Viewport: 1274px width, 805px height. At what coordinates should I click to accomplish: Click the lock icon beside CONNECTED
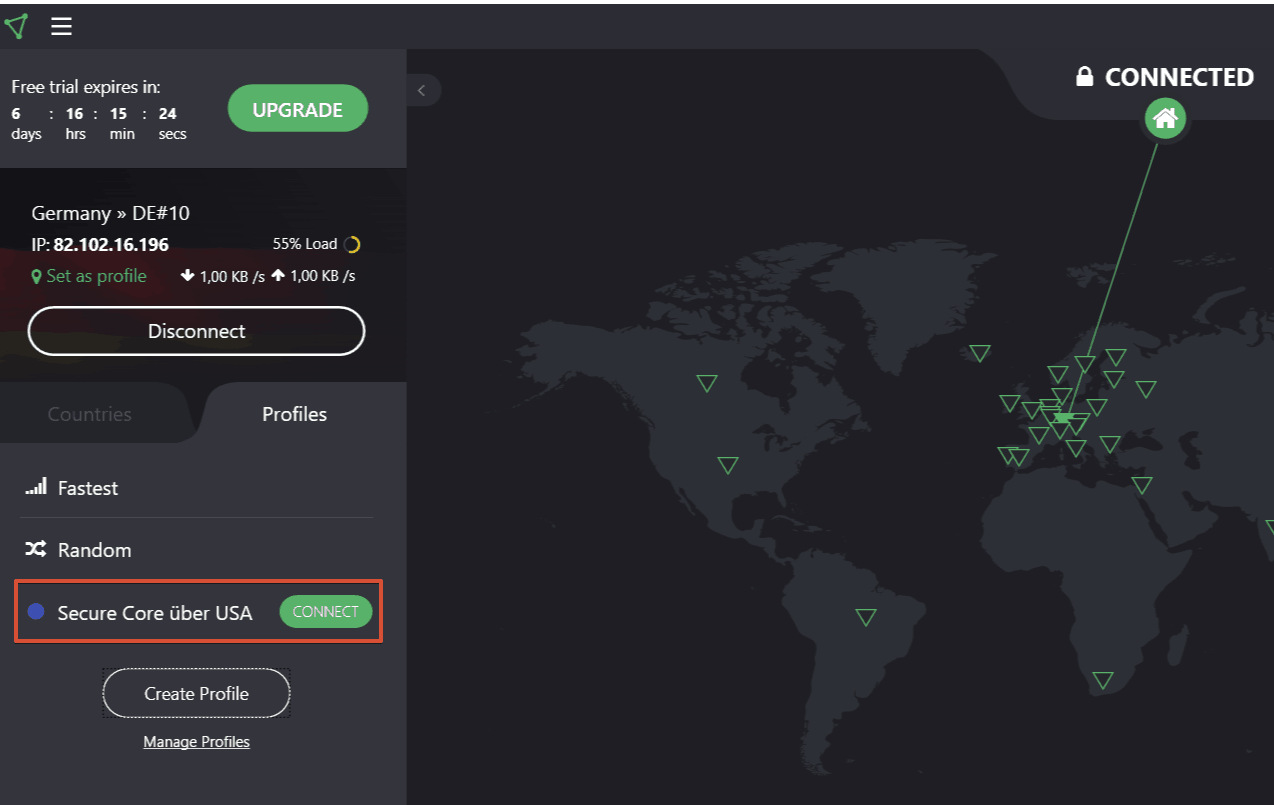(1084, 77)
